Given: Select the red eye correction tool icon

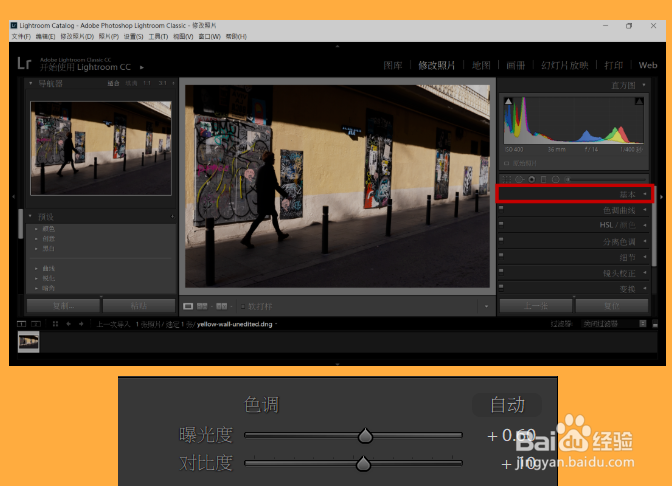Looking at the screenshot, I should coord(531,180).
